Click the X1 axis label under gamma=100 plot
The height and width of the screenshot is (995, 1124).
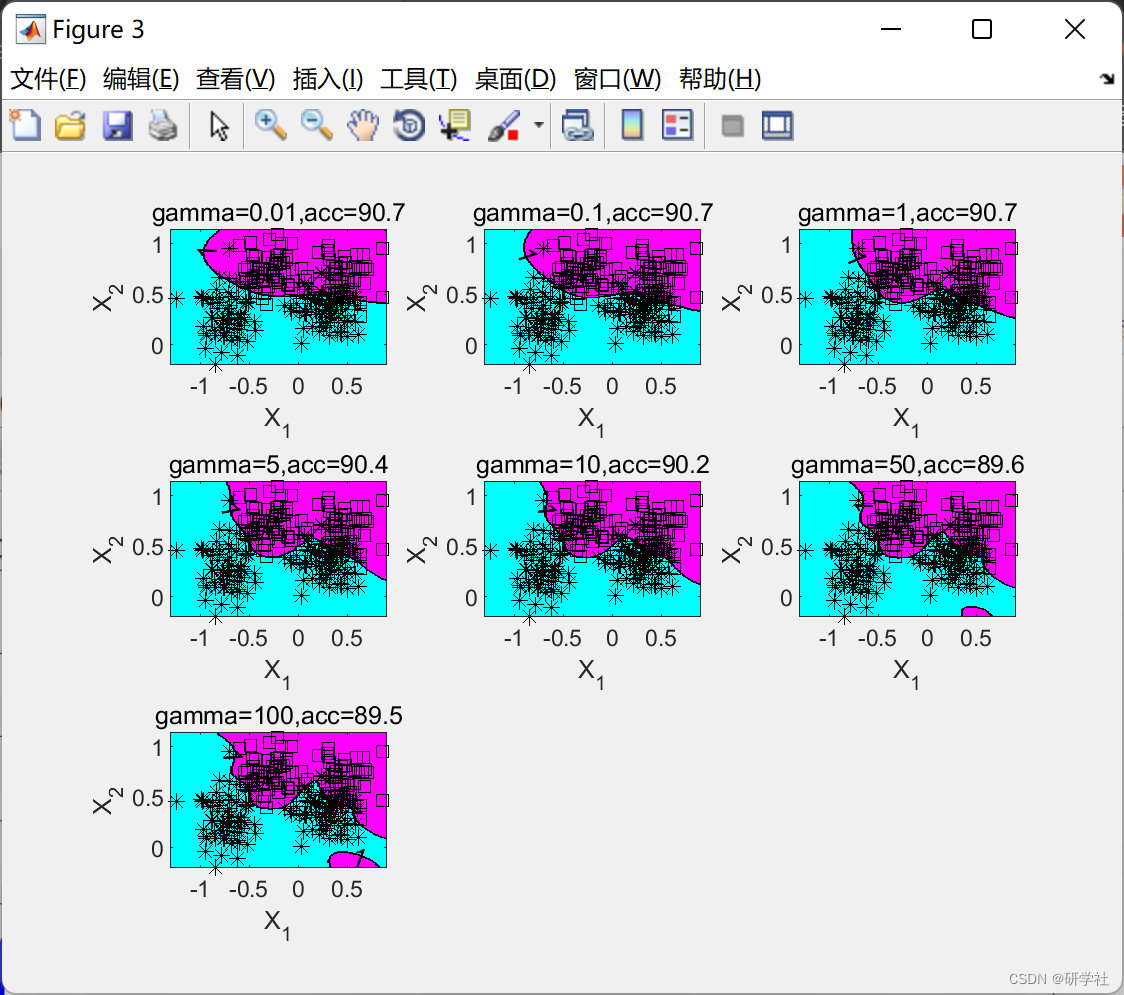tap(277, 924)
